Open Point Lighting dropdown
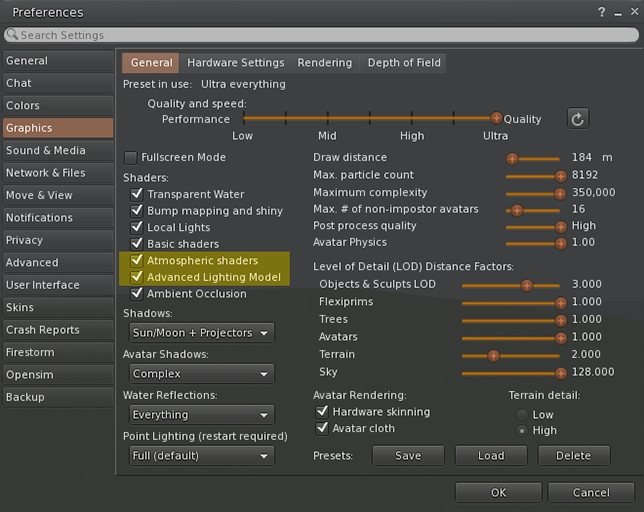 [199, 456]
